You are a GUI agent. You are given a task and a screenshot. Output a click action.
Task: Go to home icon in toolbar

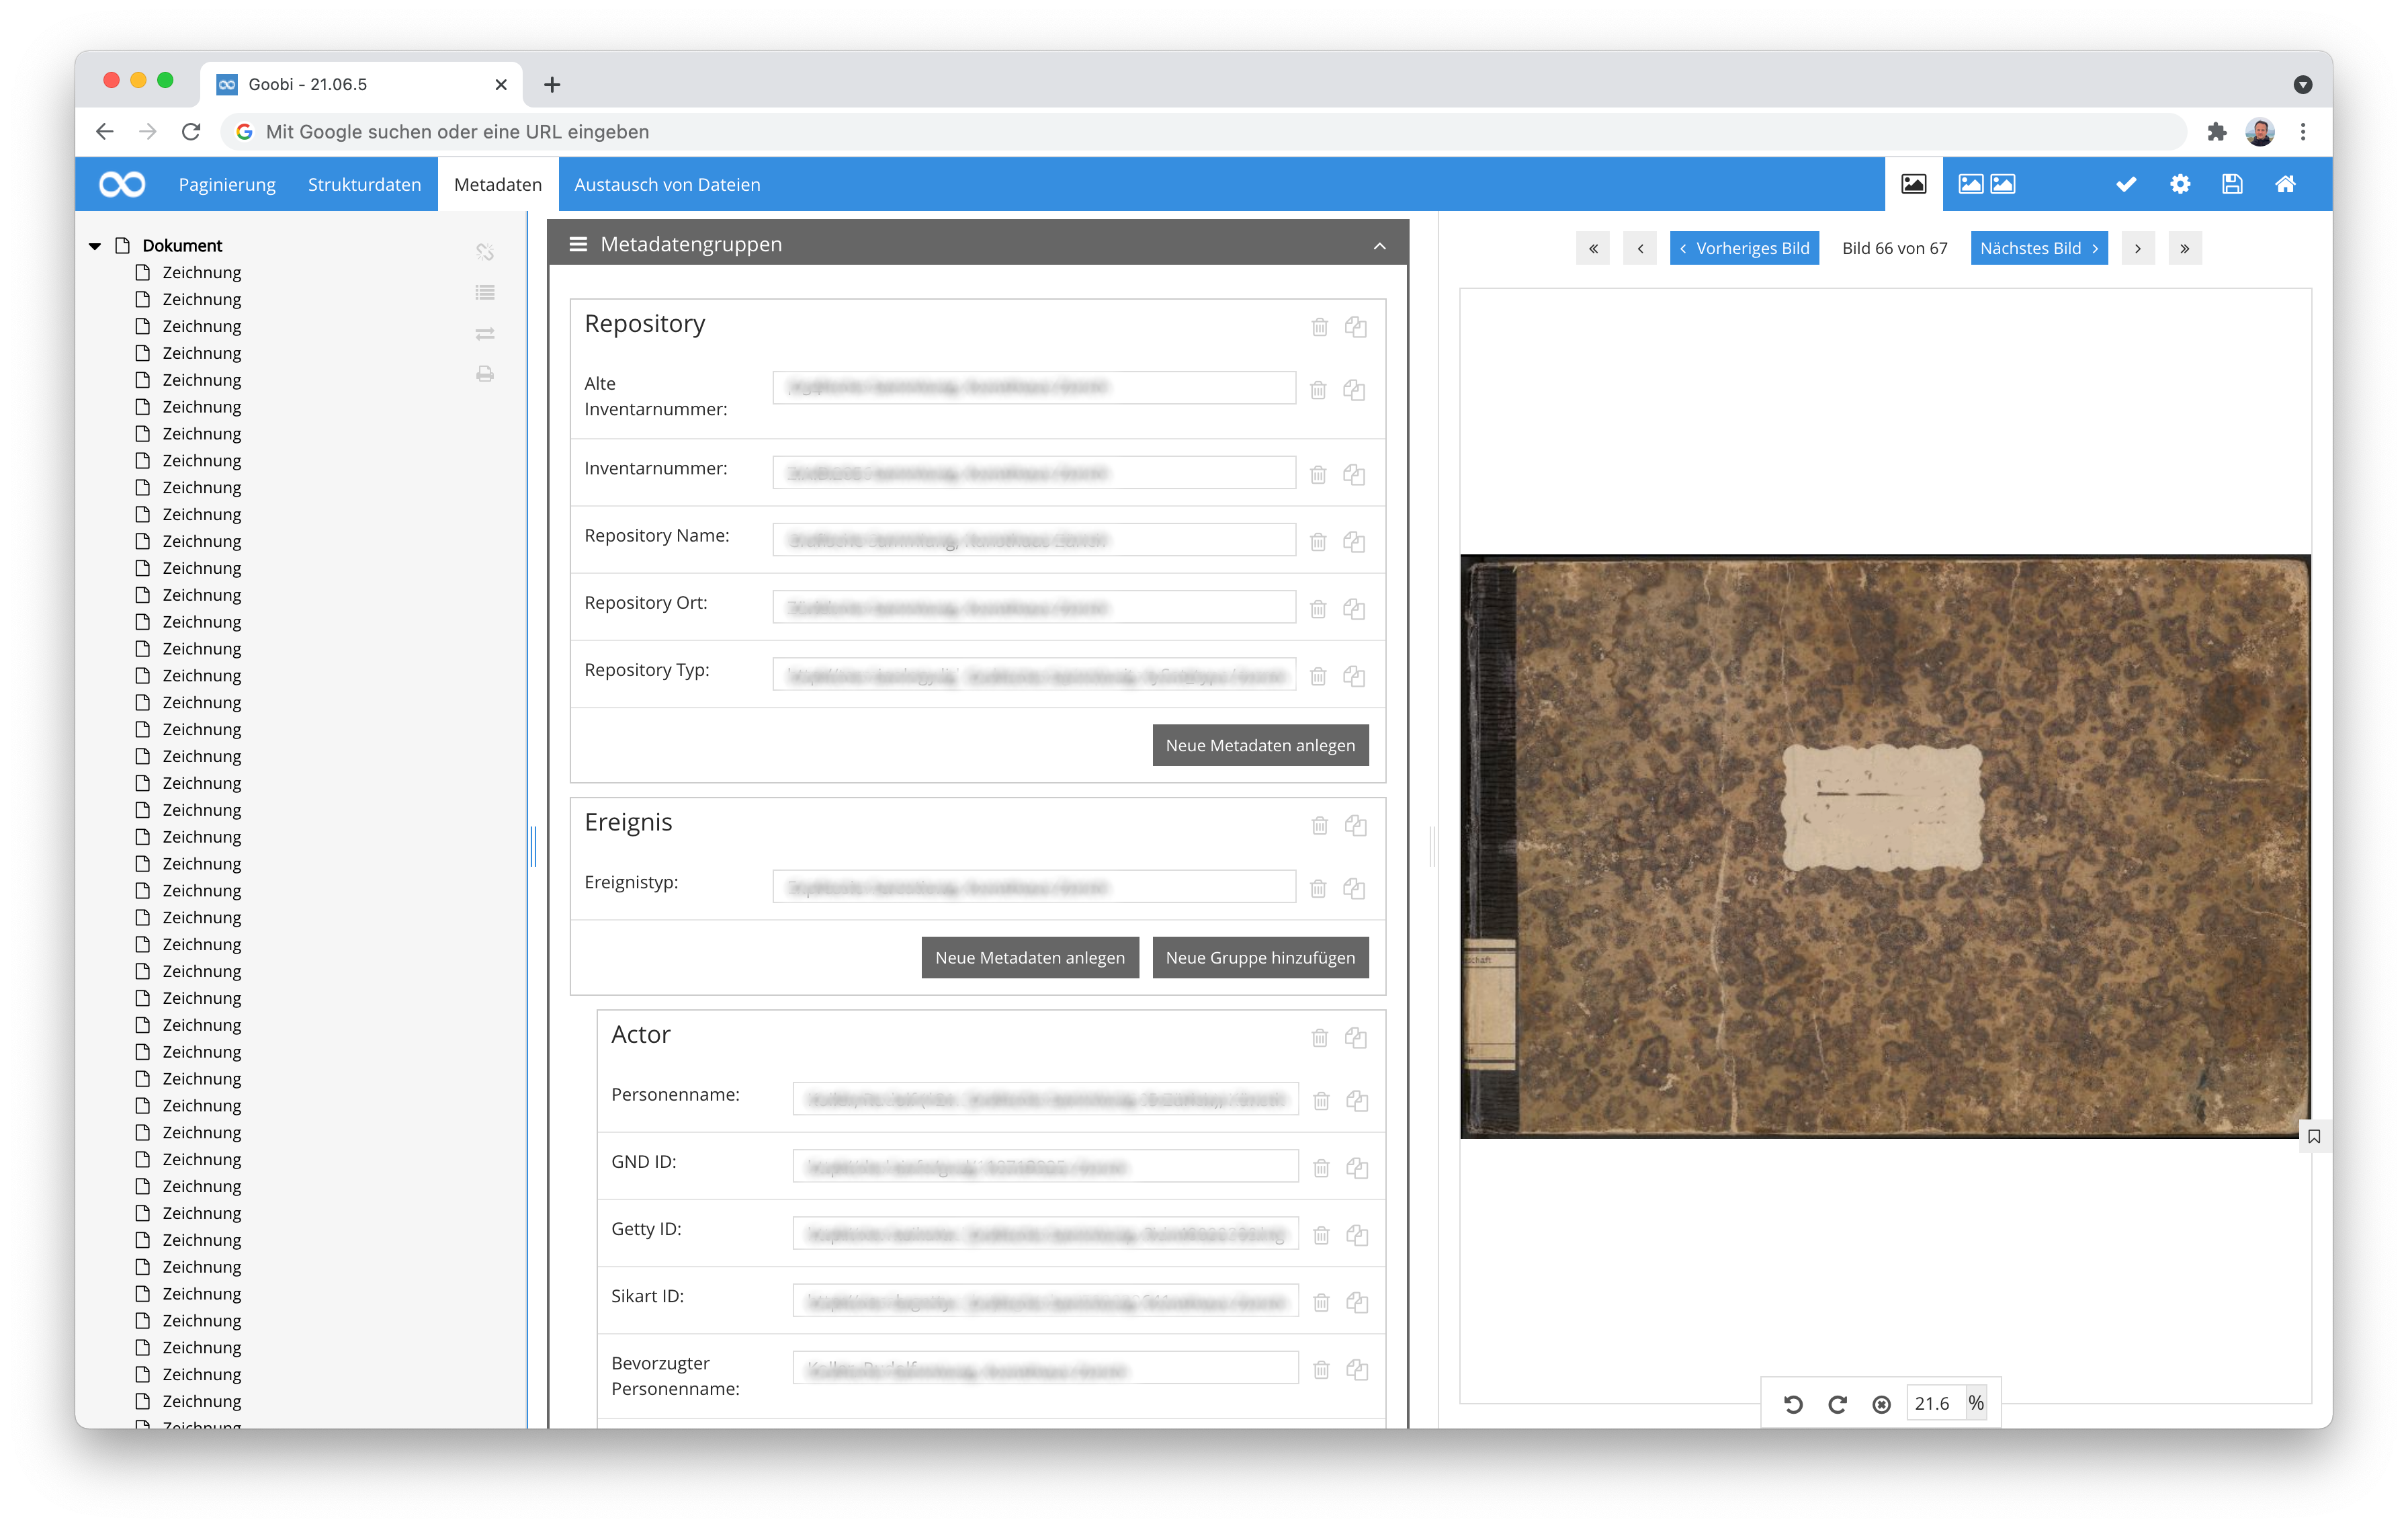[2285, 184]
